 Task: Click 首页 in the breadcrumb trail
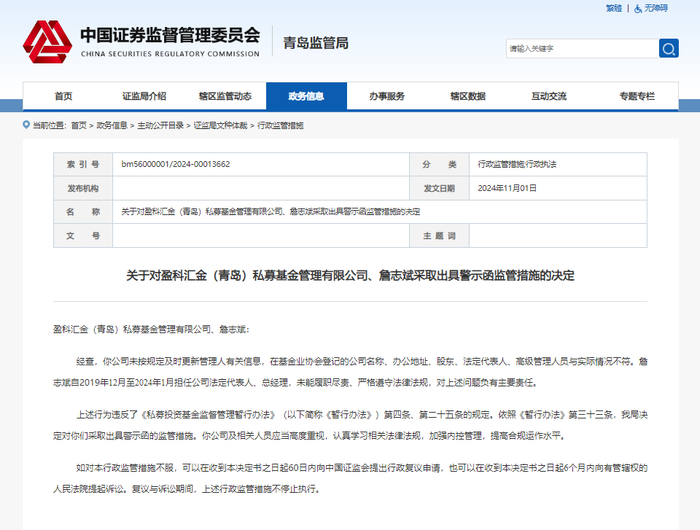coord(79,126)
